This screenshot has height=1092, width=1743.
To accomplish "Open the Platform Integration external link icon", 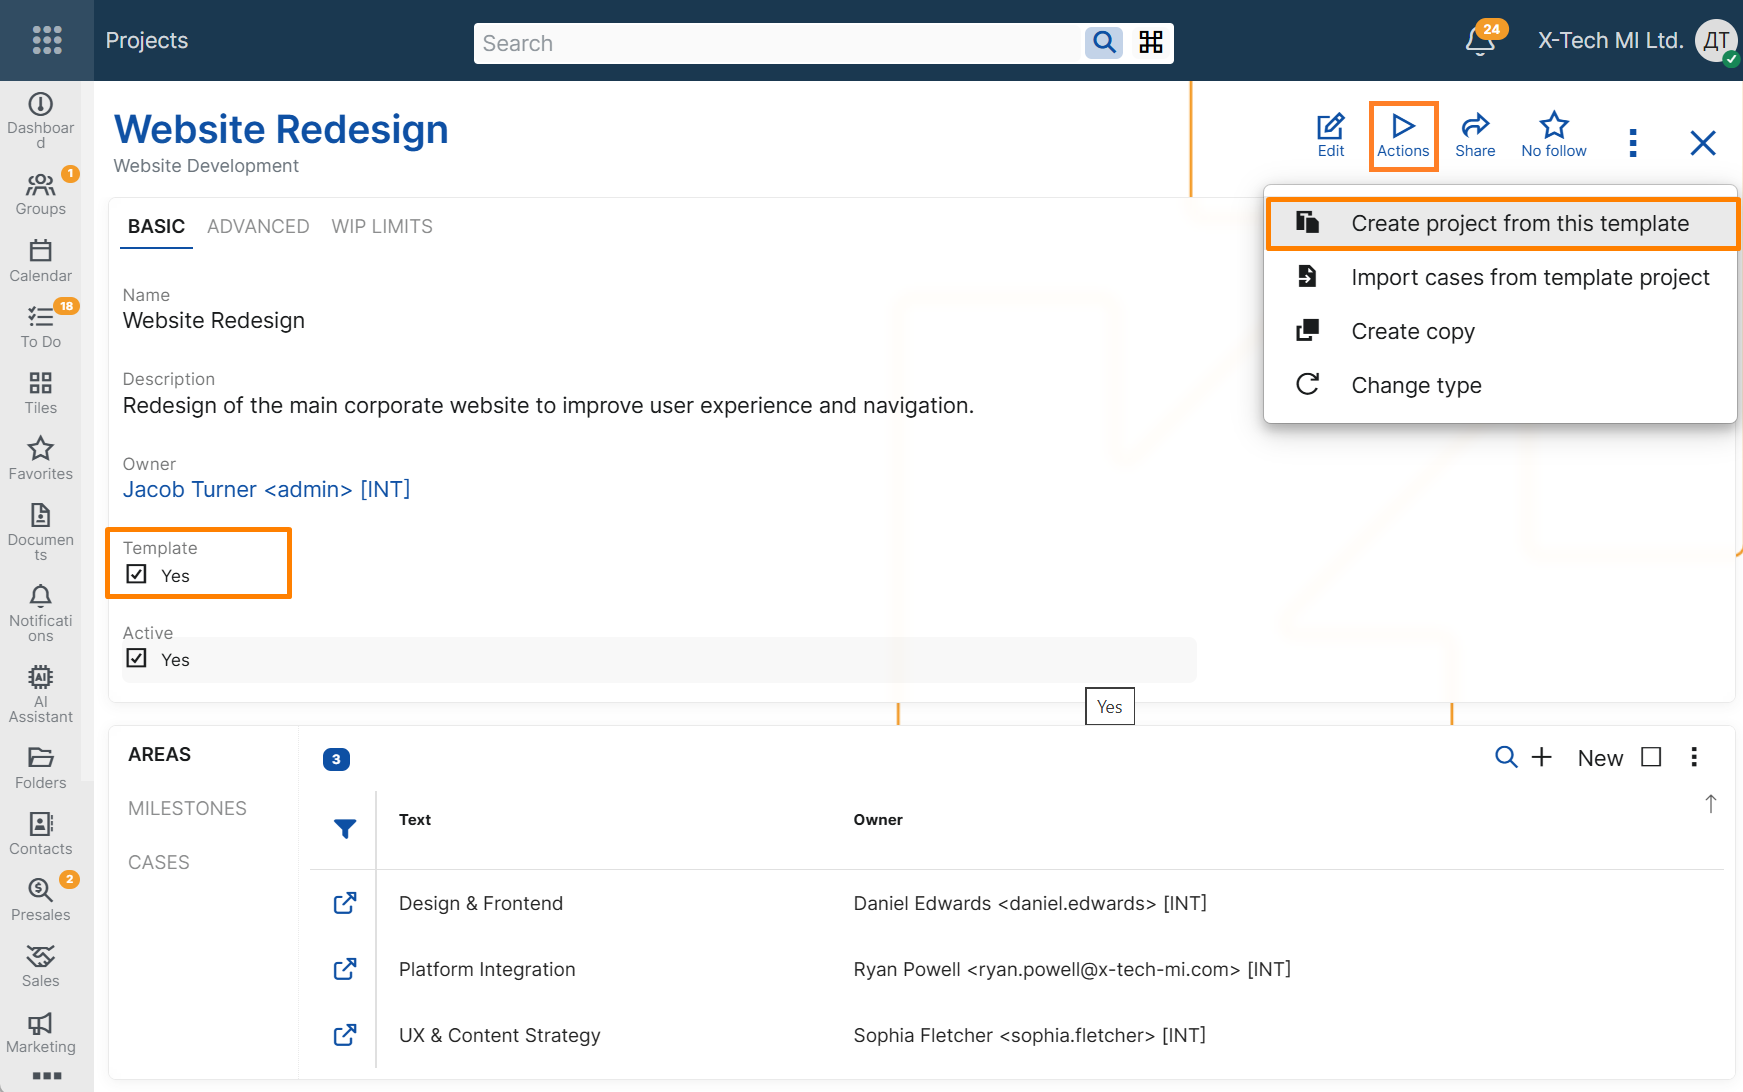I will pos(345,969).
